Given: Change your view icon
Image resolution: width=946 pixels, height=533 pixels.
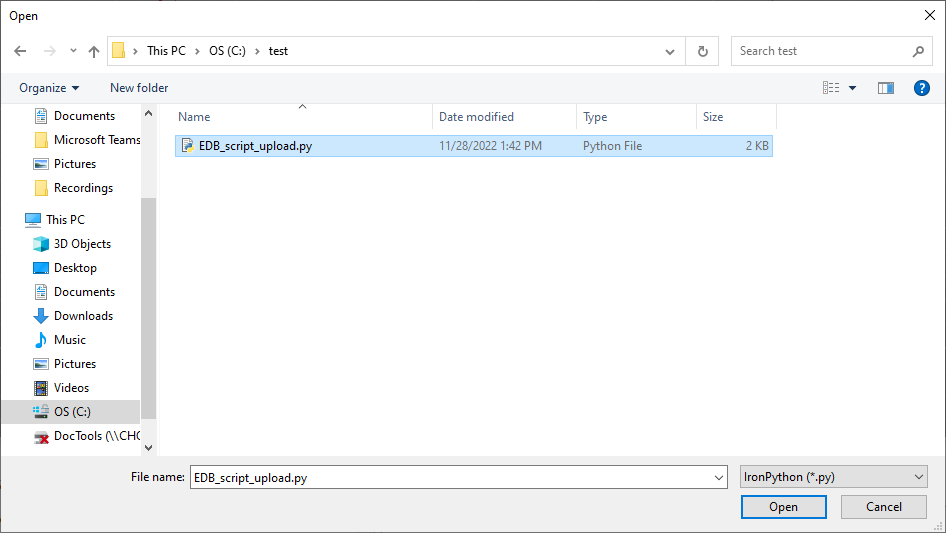Looking at the screenshot, I should 831,88.
